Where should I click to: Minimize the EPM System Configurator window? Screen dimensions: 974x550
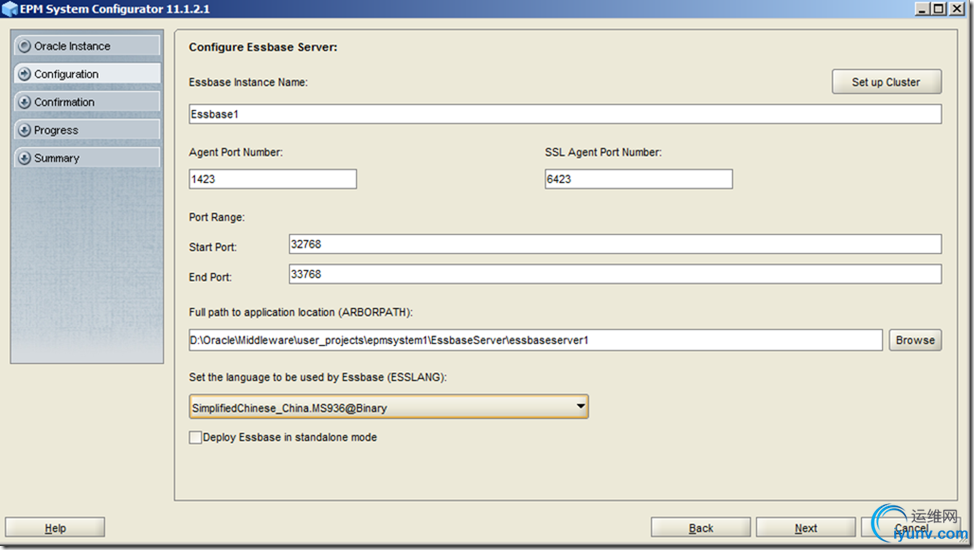coord(922,9)
